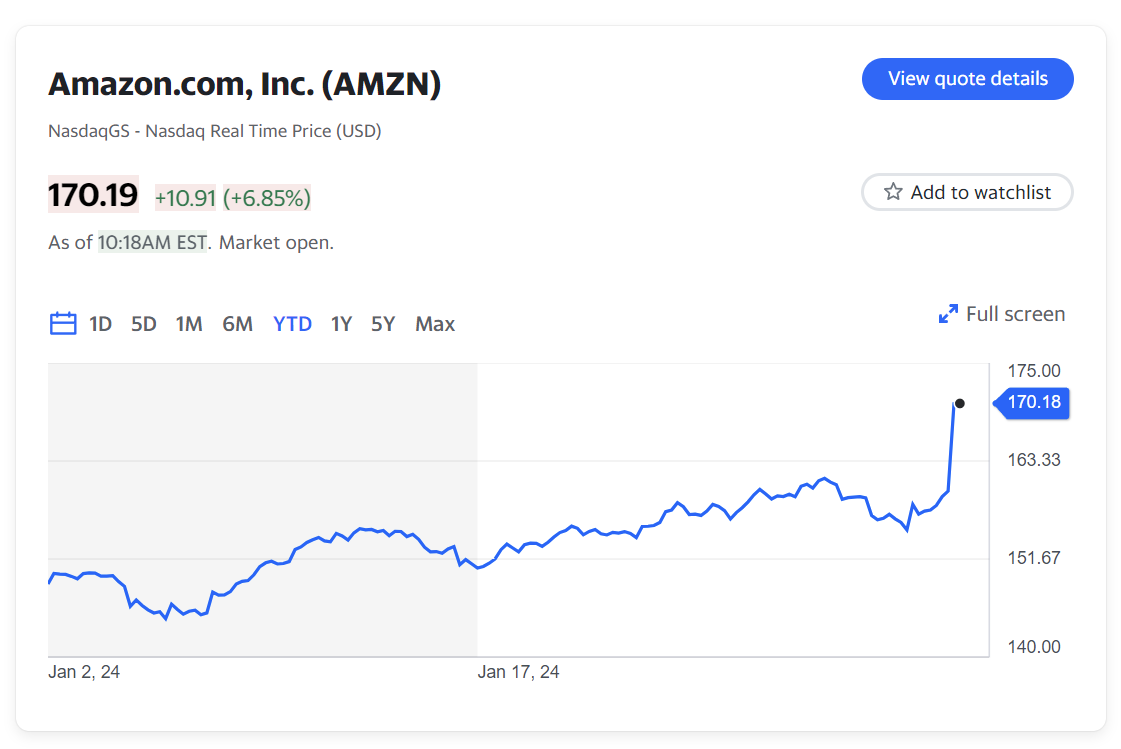Show the 5Y chart range

pos(383,324)
